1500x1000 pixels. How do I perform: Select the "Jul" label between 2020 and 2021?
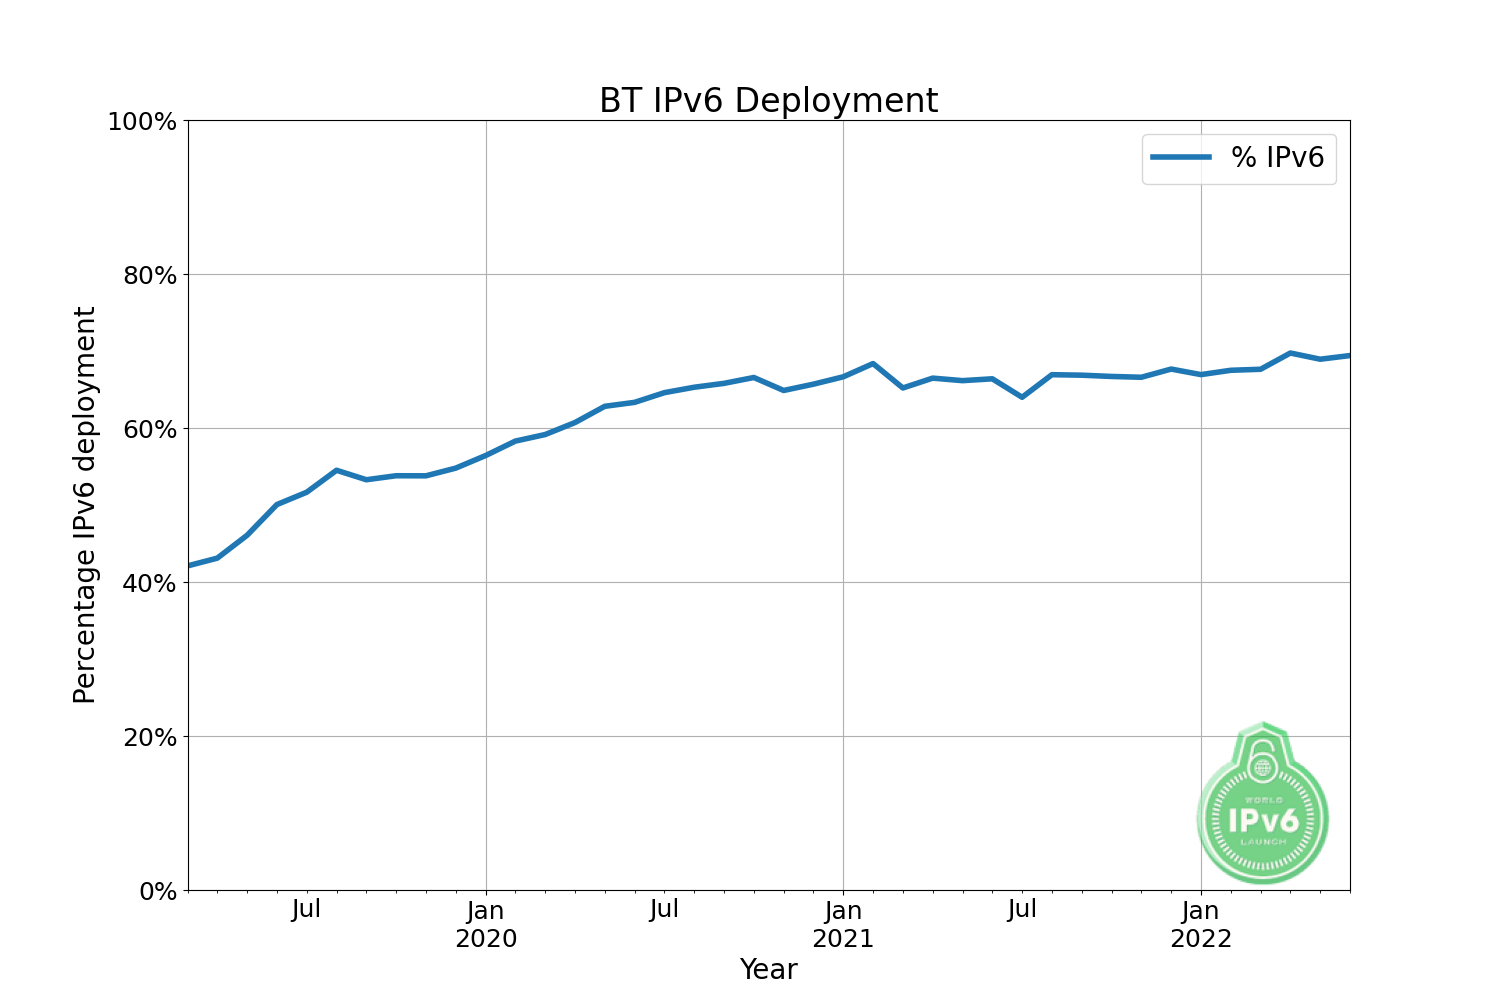click(664, 910)
